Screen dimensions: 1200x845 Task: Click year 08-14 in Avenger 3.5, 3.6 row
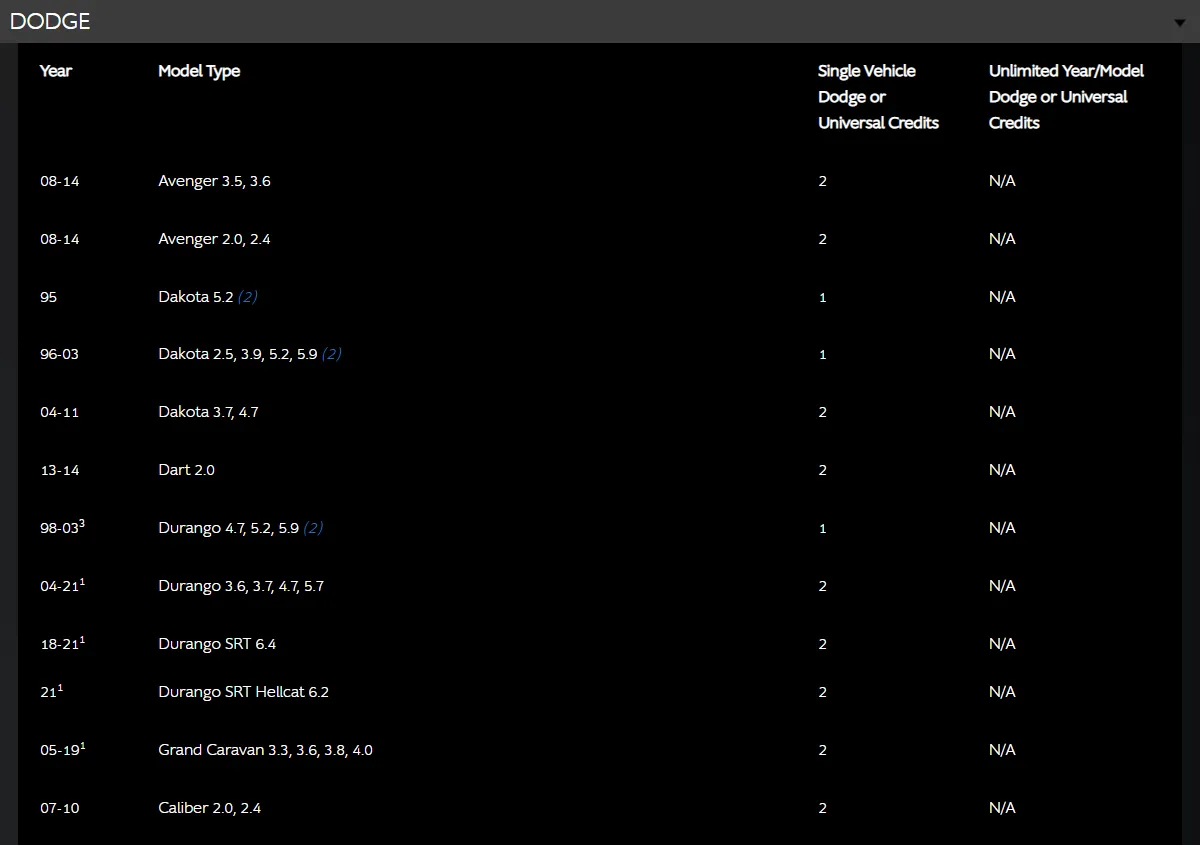click(59, 181)
